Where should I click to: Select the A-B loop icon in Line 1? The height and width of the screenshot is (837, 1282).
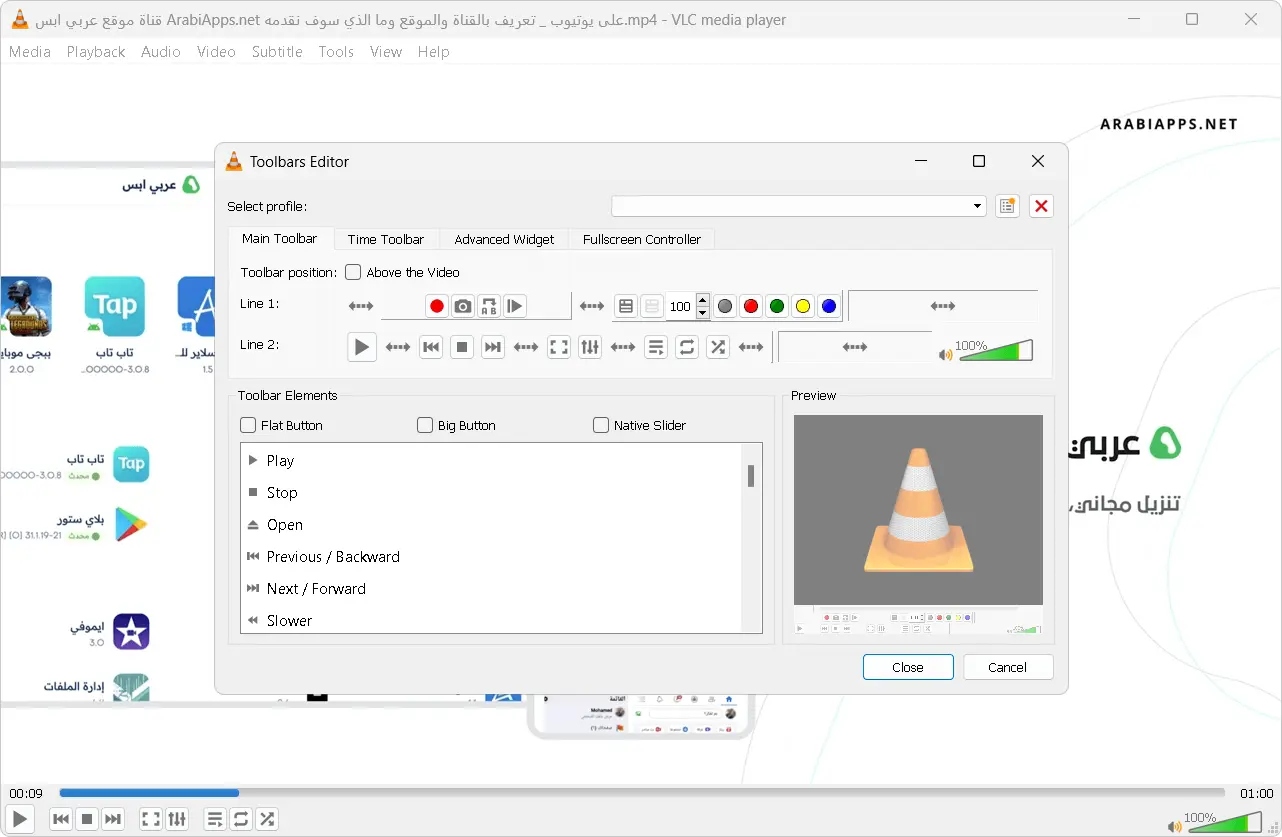[489, 305]
